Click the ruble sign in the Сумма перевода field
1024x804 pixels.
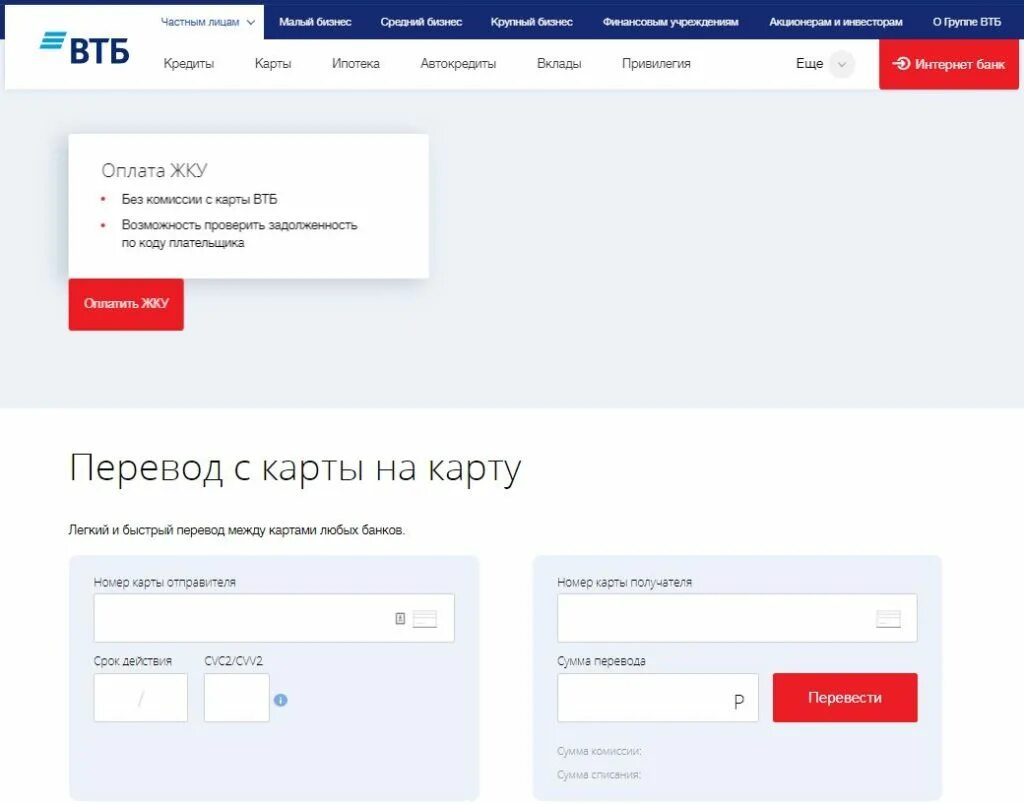pyautogui.click(x=739, y=701)
